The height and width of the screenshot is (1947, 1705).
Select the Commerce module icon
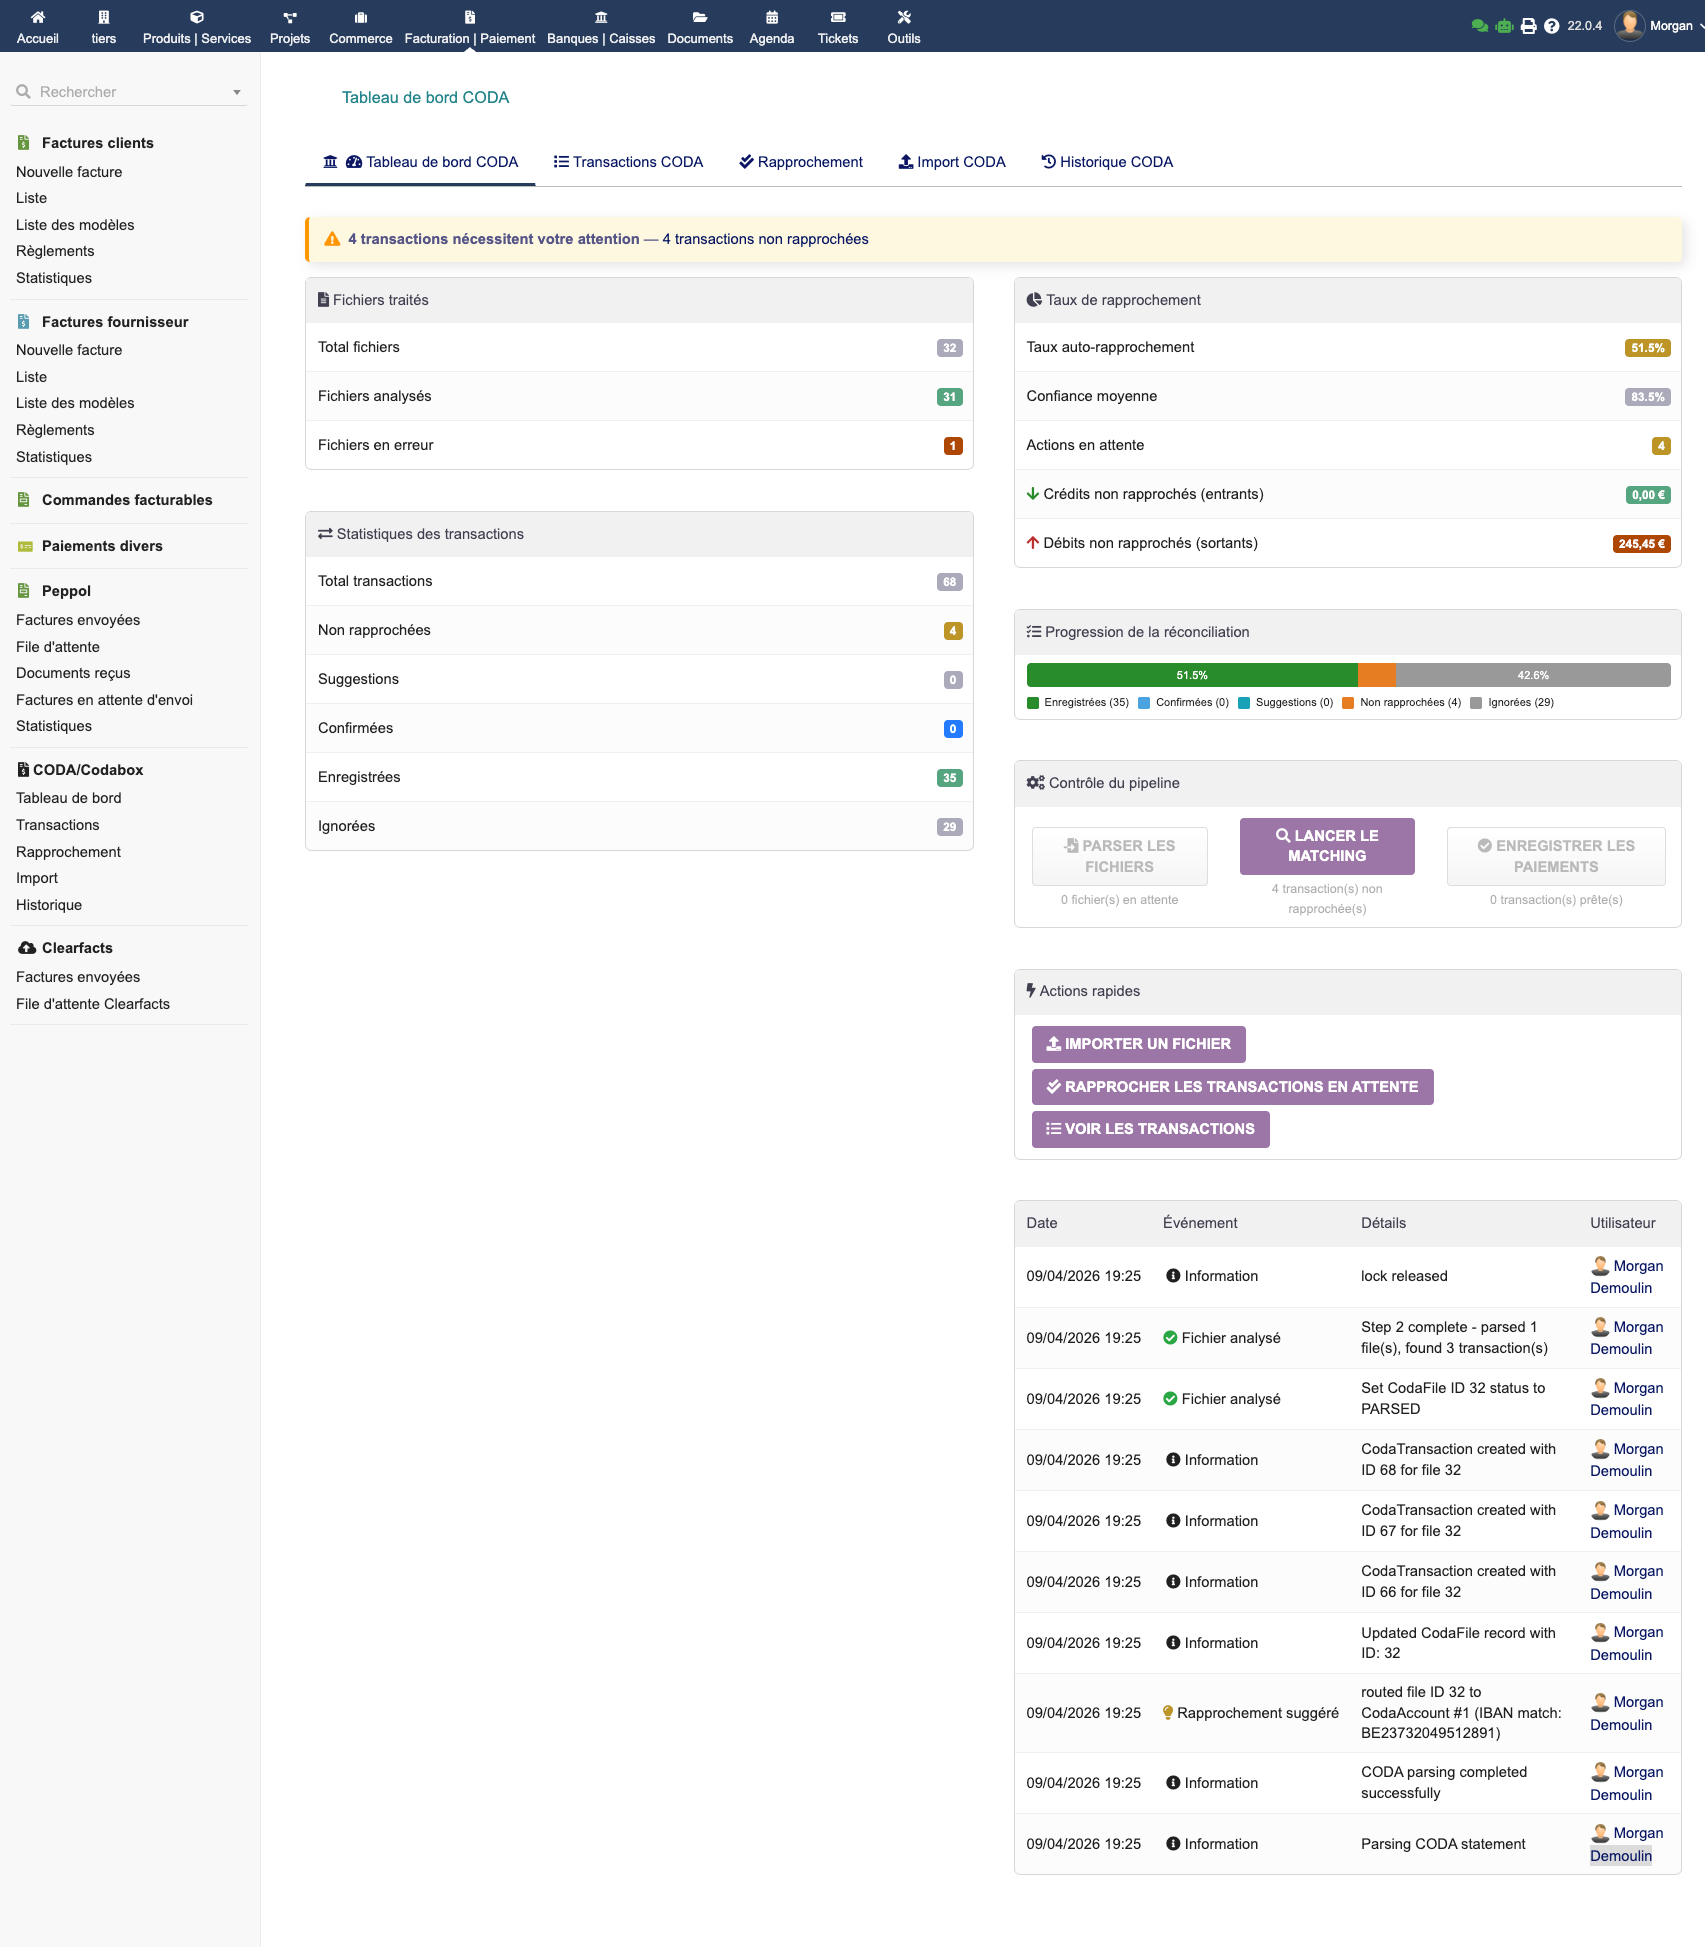(359, 17)
